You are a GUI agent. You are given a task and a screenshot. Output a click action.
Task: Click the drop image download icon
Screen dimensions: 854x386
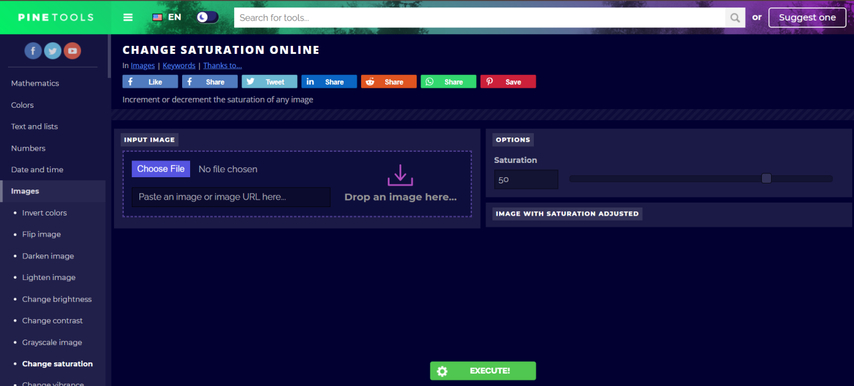400,175
